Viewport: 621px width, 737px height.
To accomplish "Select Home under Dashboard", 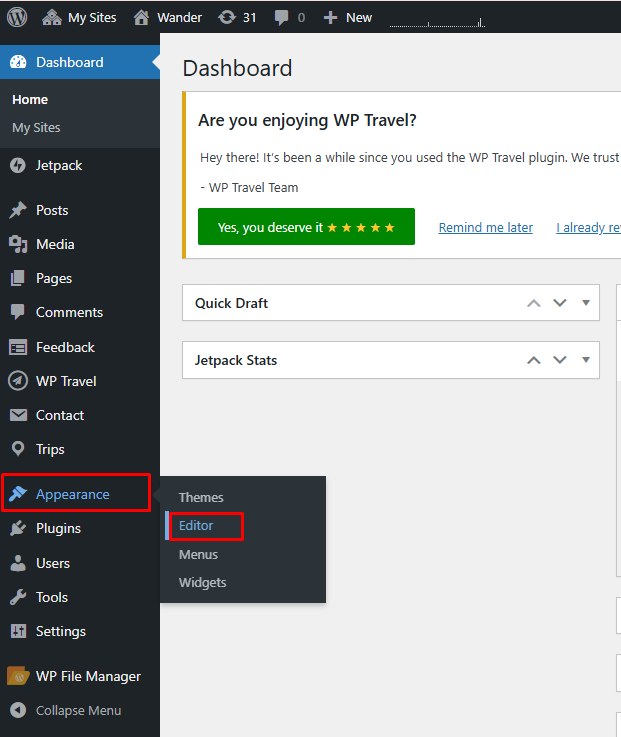I will click(30, 100).
